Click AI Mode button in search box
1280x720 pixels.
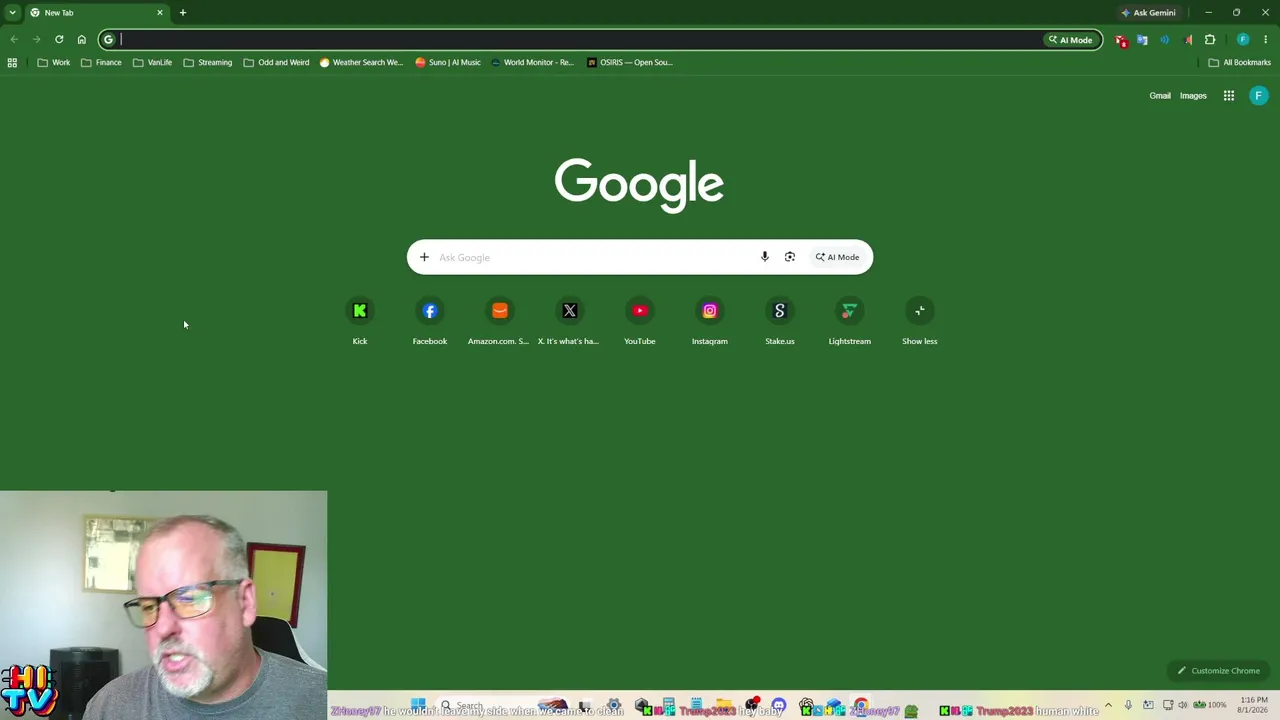pos(837,257)
